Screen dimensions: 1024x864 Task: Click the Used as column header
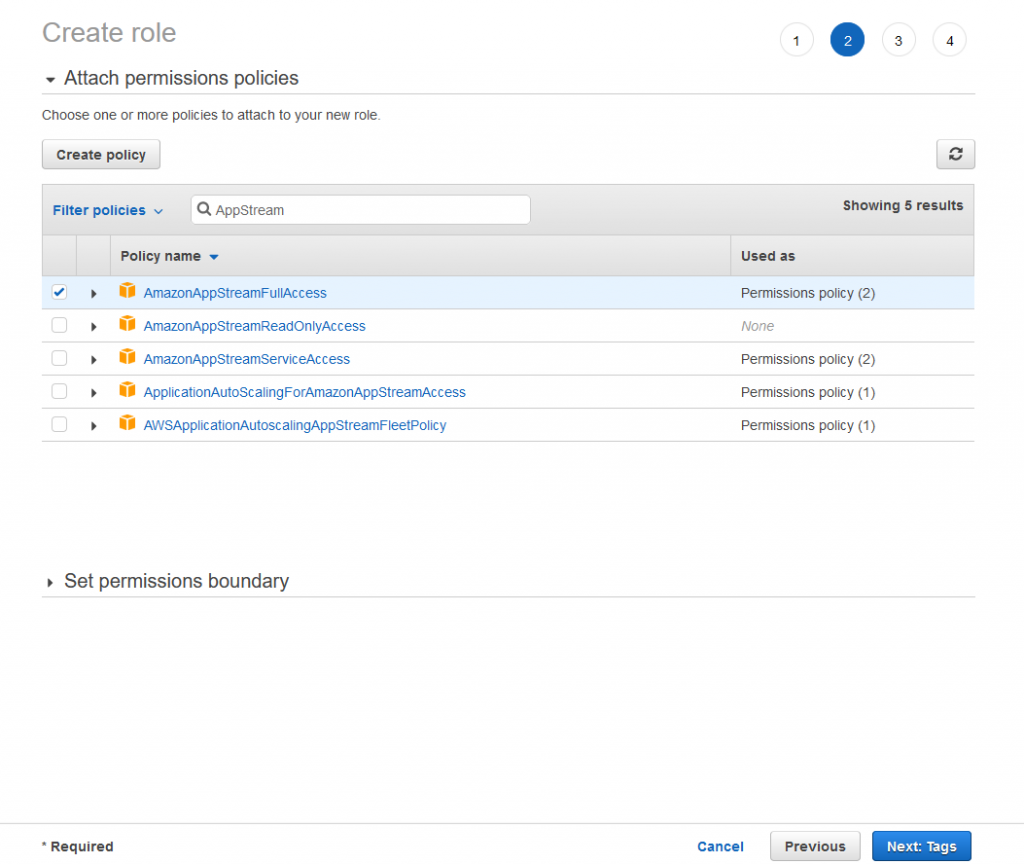click(768, 256)
